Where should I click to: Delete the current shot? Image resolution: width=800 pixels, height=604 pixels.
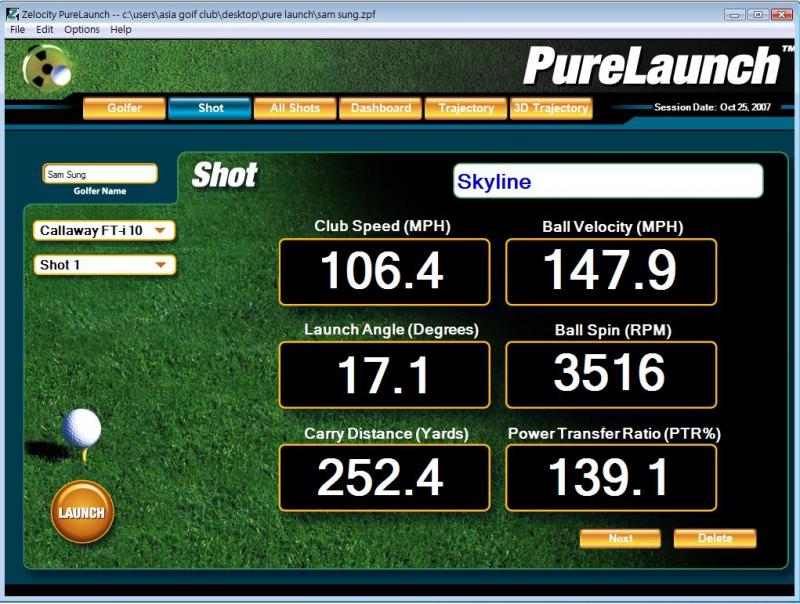point(714,538)
